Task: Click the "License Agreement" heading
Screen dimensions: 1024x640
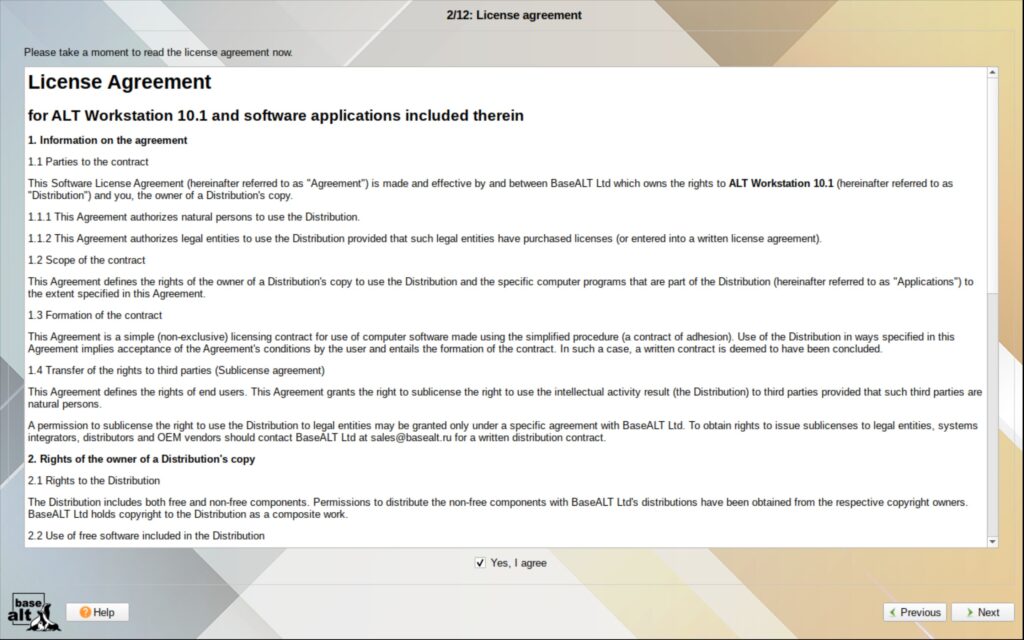Action: click(120, 82)
